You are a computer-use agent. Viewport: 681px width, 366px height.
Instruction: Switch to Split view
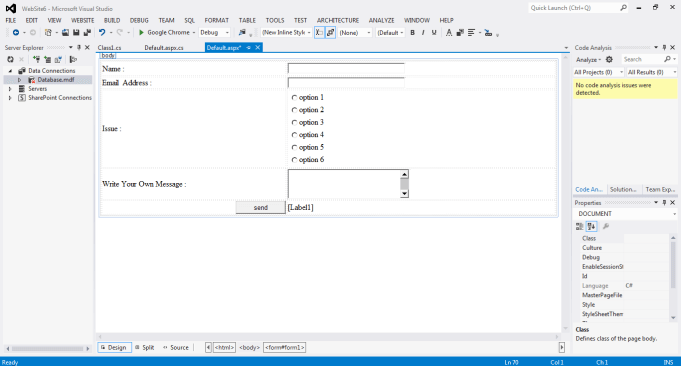[145, 347]
